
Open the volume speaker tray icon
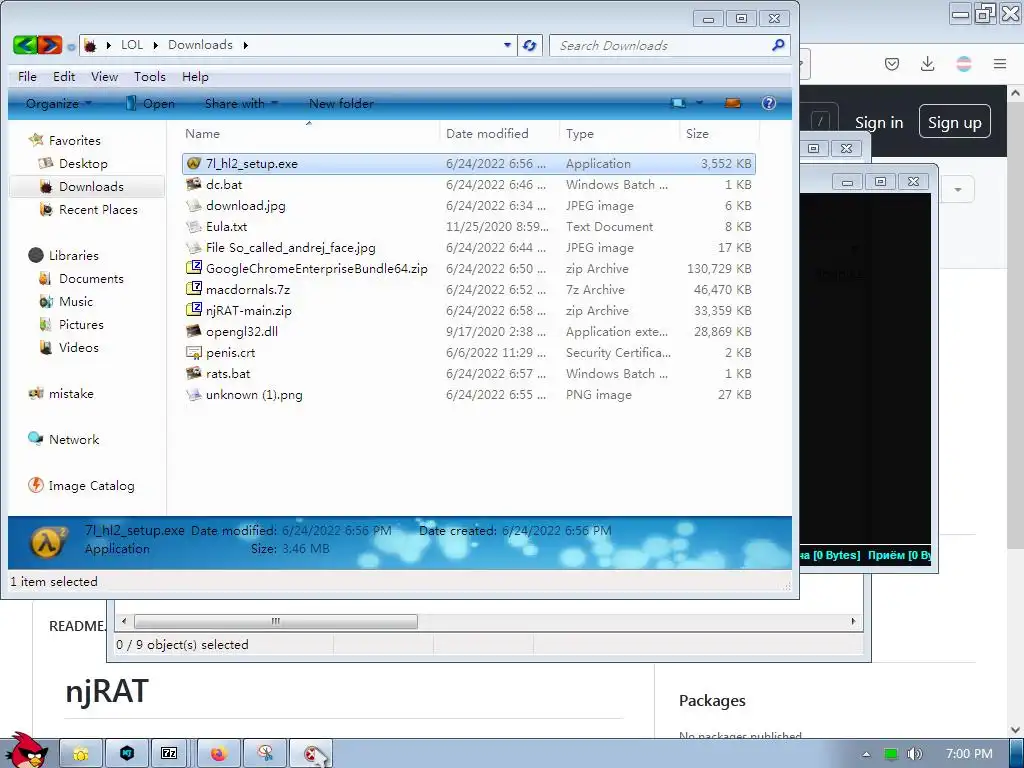[x=914, y=754]
